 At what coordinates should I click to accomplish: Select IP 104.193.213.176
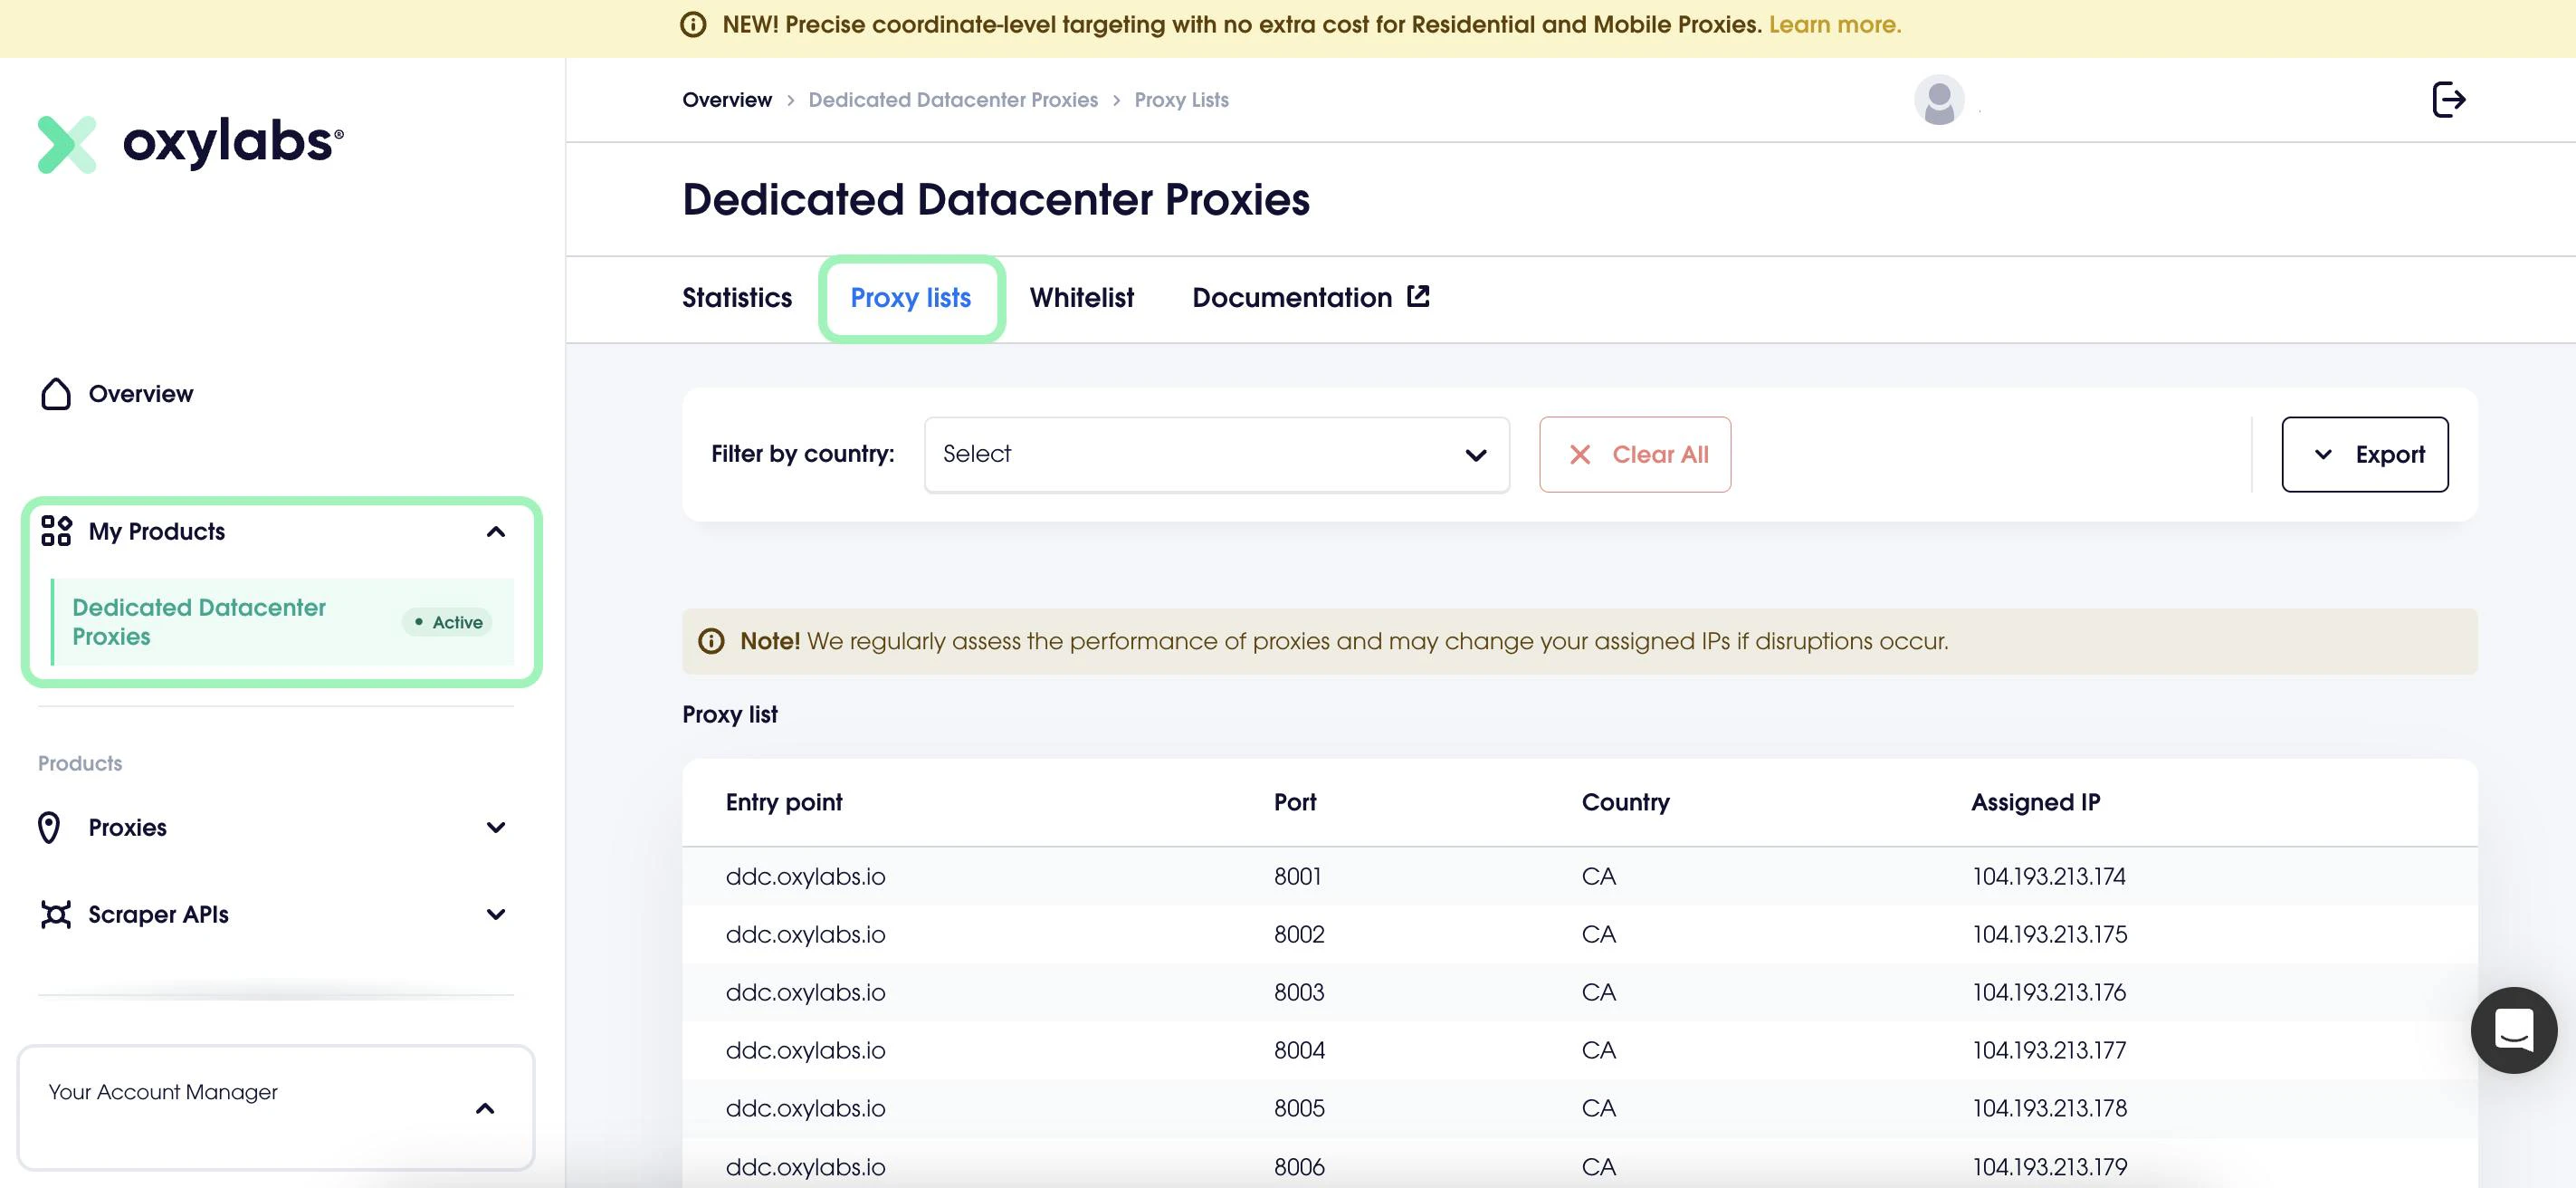(2049, 992)
